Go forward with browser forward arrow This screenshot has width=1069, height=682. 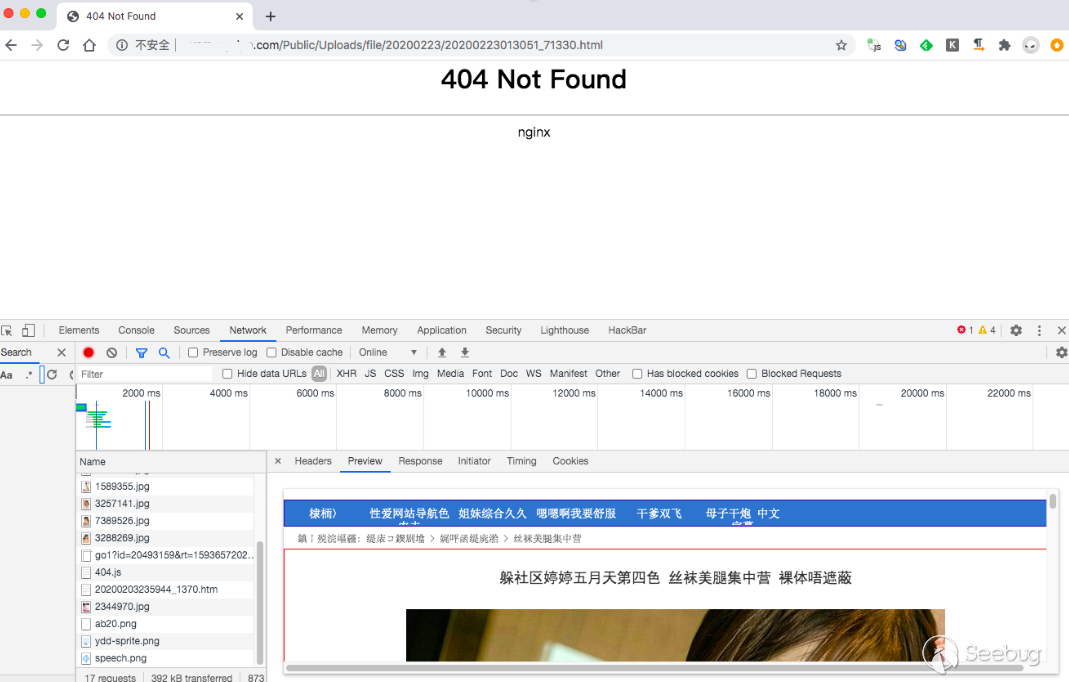click(37, 45)
